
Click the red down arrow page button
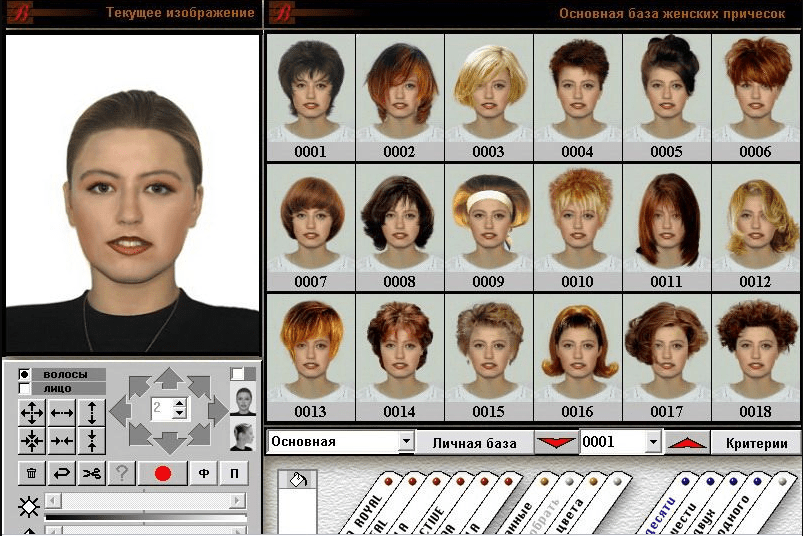point(555,443)
